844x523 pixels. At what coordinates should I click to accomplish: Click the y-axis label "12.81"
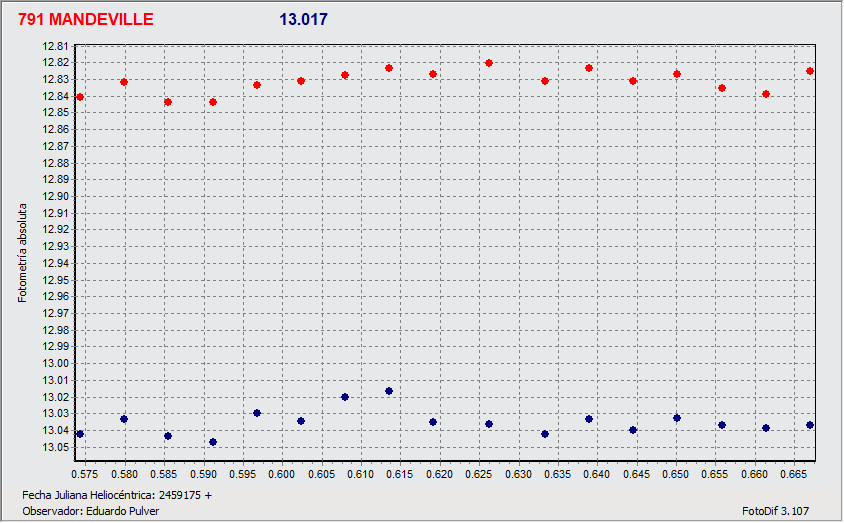click(x=55, y=46)
